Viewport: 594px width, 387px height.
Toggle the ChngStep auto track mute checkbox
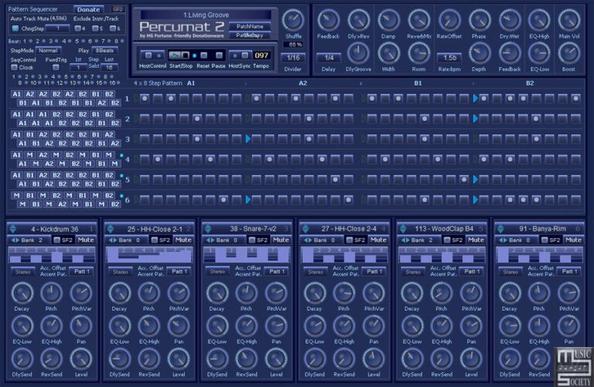pos(15,28)
